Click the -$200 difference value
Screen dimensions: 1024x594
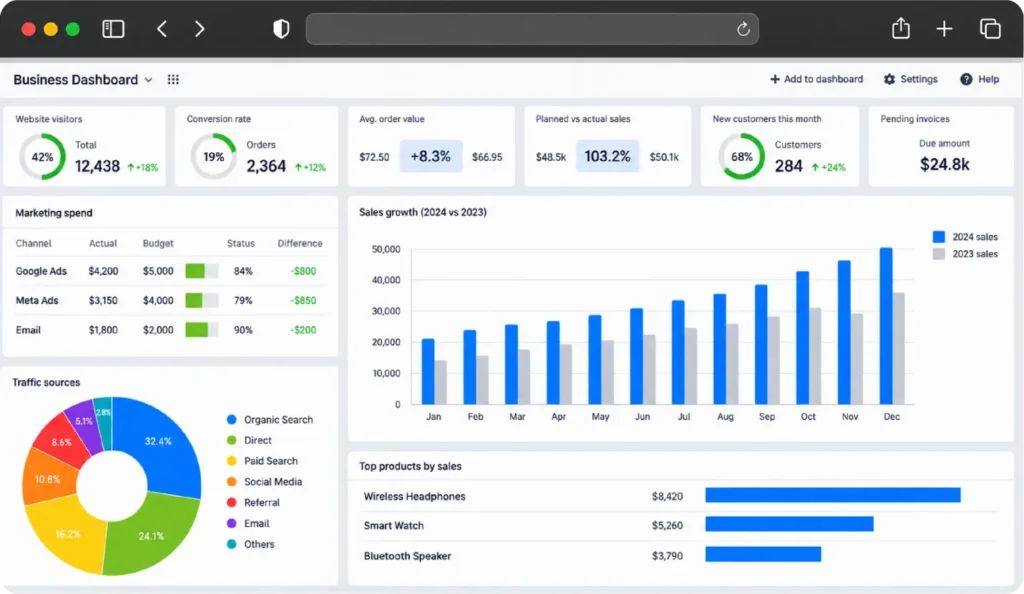303,330
